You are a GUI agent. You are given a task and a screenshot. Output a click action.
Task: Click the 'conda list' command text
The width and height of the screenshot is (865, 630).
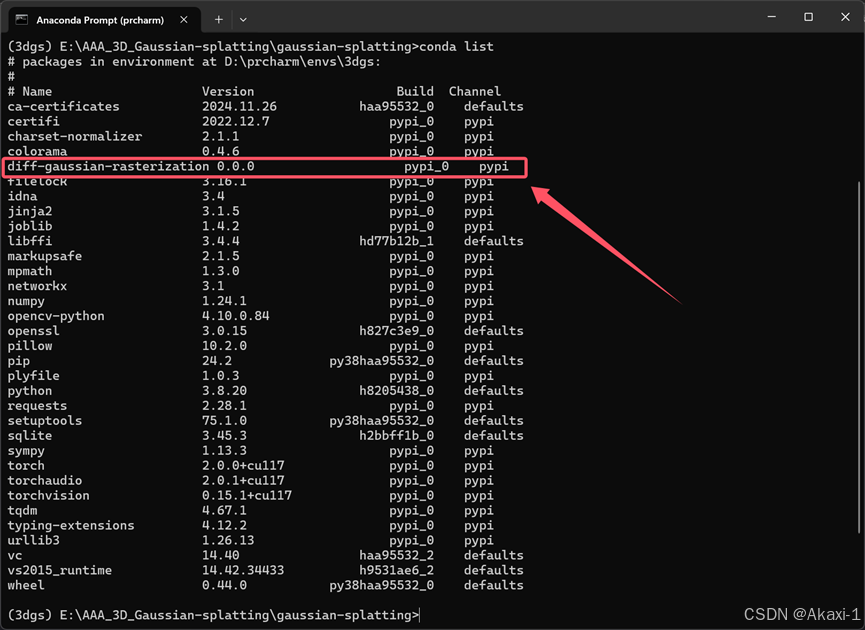[456, 46]
